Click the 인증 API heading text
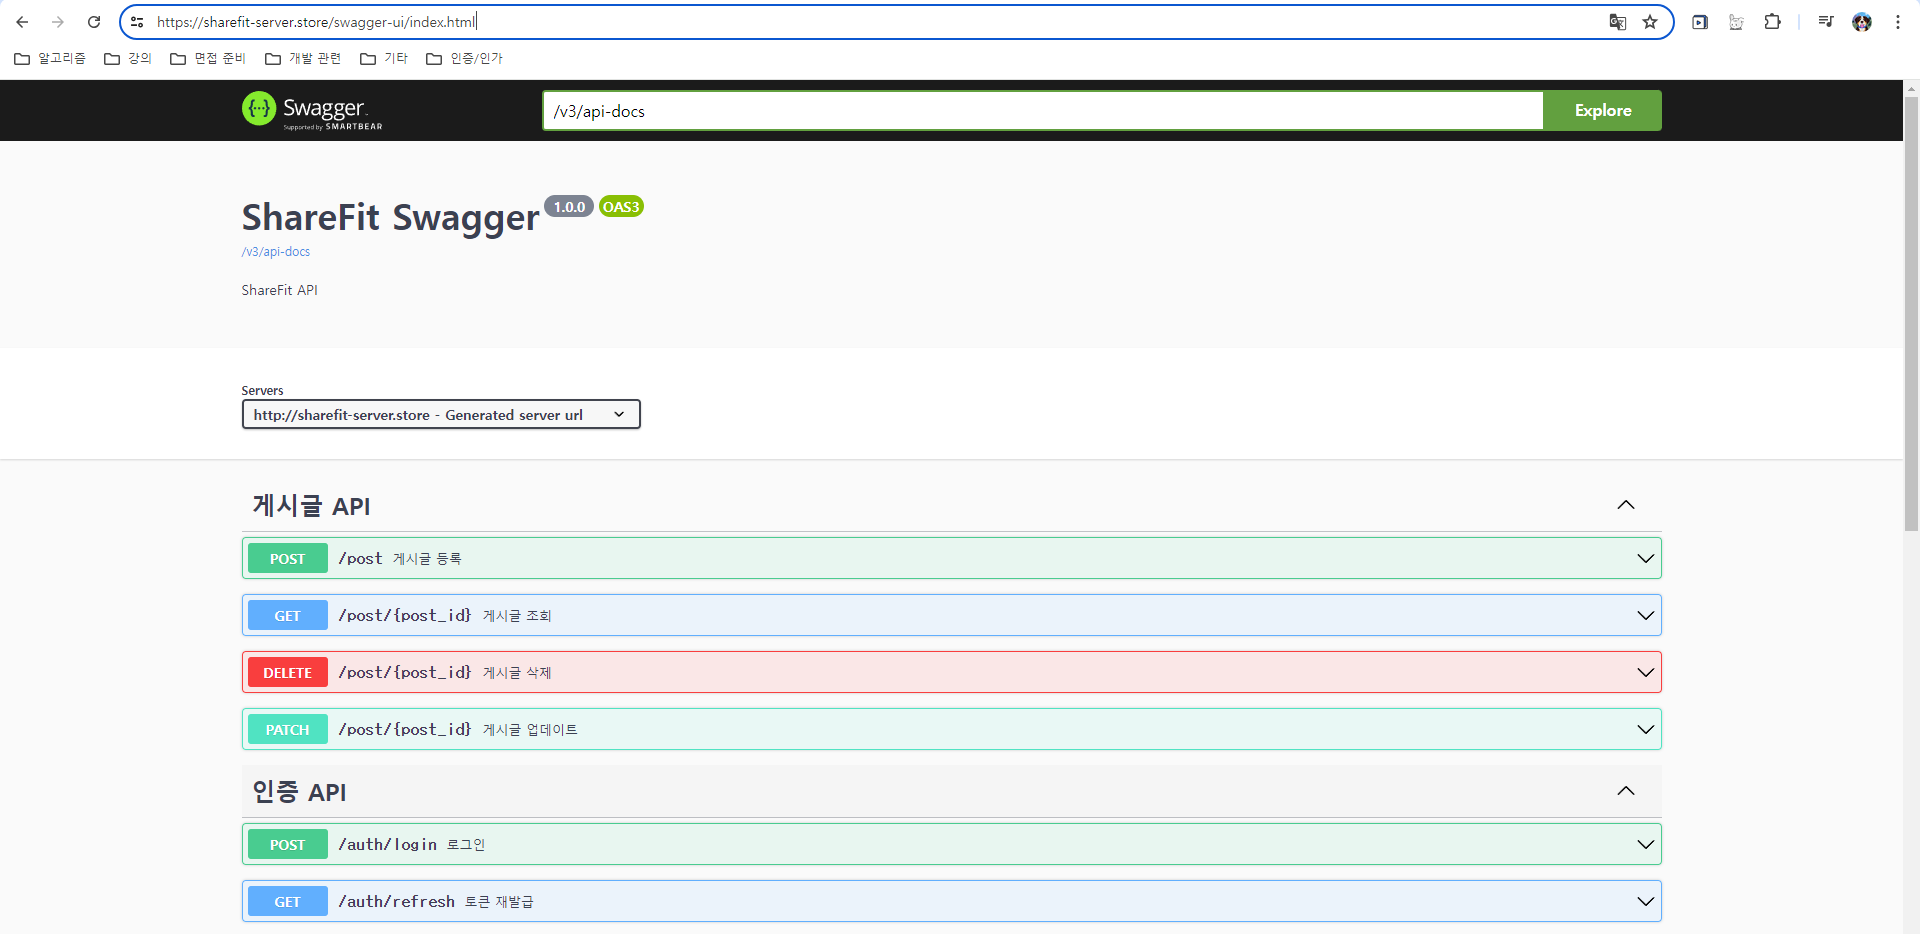1920x934 pixels. point(299,792)
